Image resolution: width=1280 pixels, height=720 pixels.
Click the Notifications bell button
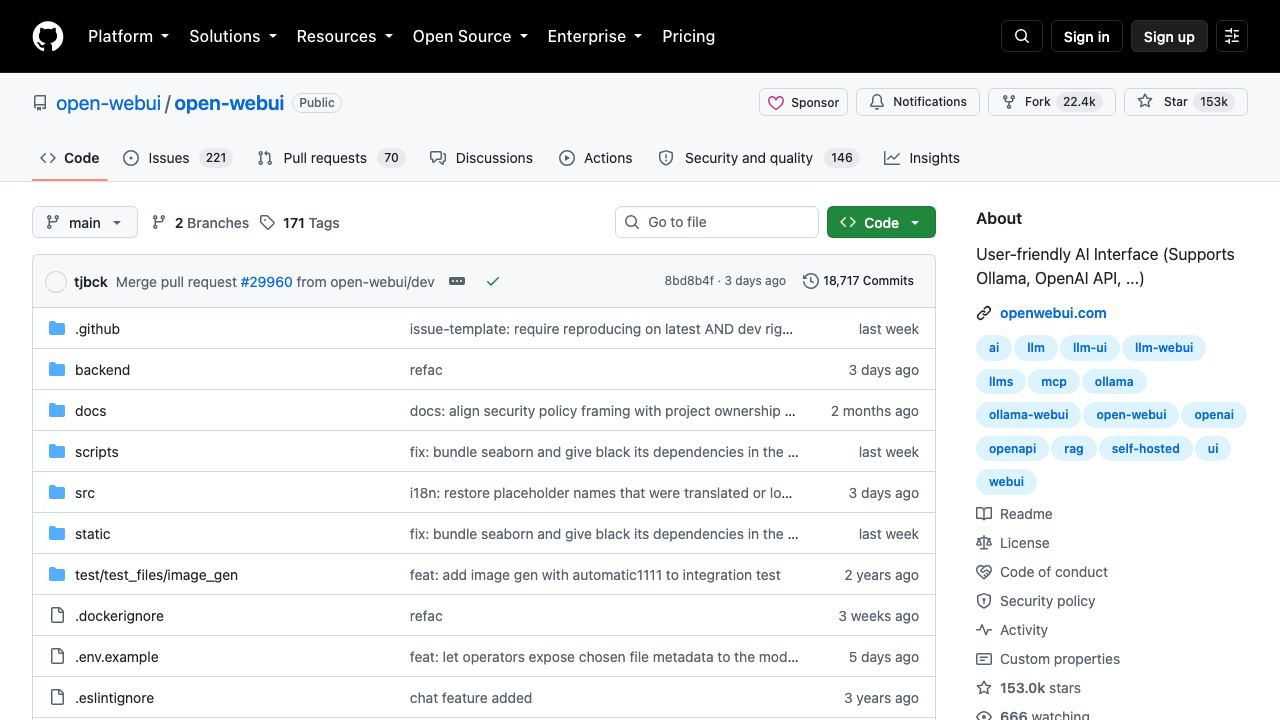click(918, 102)
